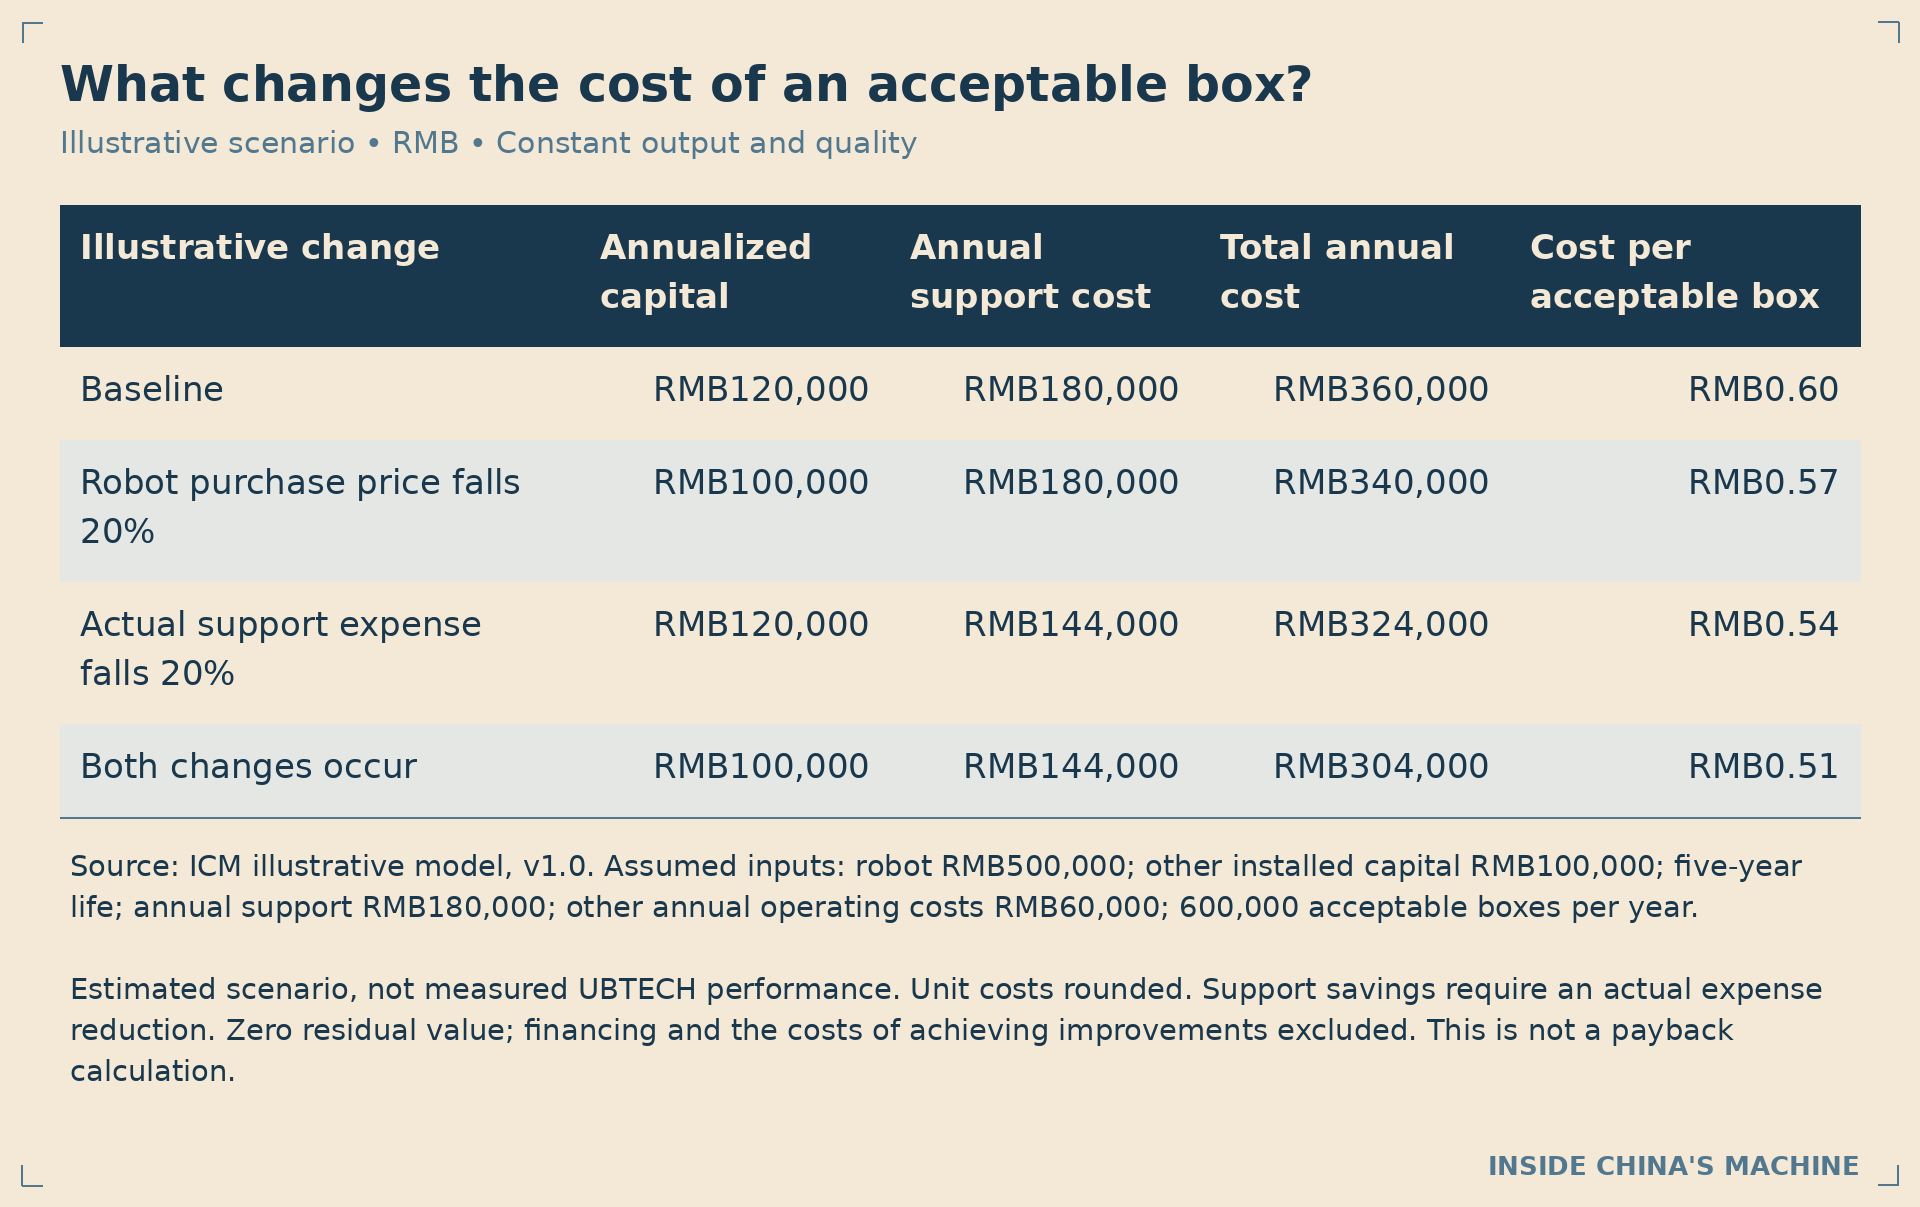Select 'Robot purchase price falls 20%' row label
The image size is (1920, 1207).
pyautogui.click(x=300, y=506)
